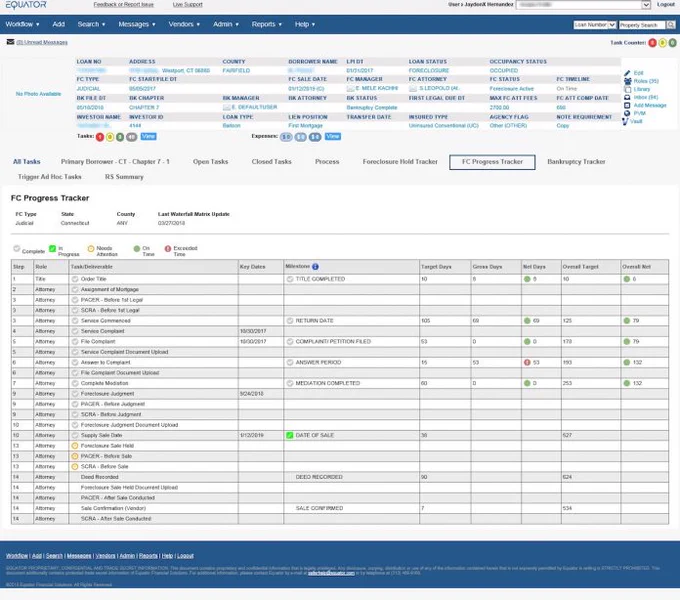Open the Library document icon

(x=627, y=89)
